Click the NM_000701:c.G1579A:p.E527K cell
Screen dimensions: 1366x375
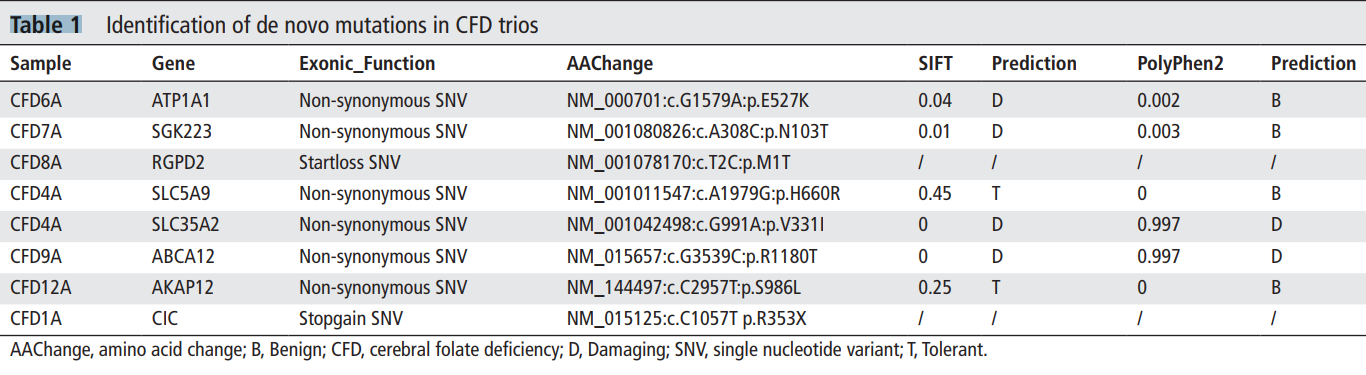coord(688,101)
